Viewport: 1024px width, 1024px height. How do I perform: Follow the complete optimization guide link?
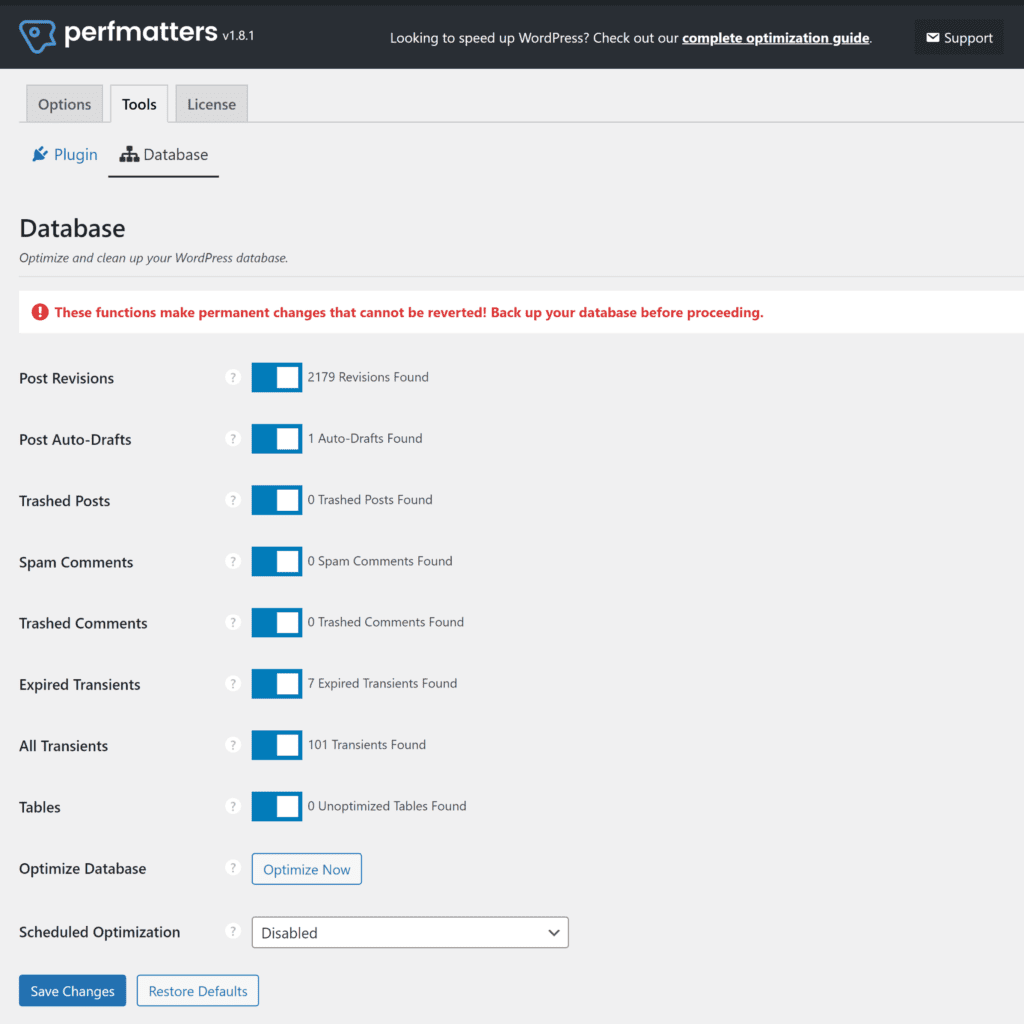(x=776, y=38)
